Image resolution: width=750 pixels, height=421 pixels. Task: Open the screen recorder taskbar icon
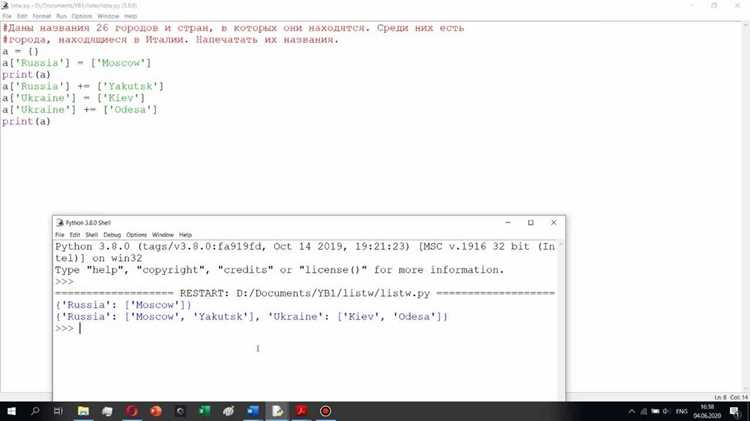(326, 411)
